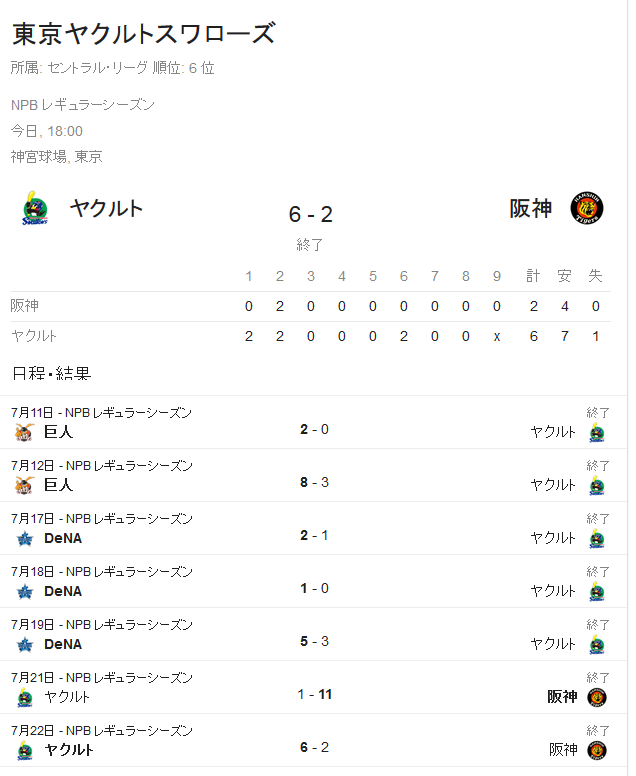The image size is (636, 776).
Task: Open the 東京ヤクルトスワローズ title heading
Action: click(x=144, y=34)
